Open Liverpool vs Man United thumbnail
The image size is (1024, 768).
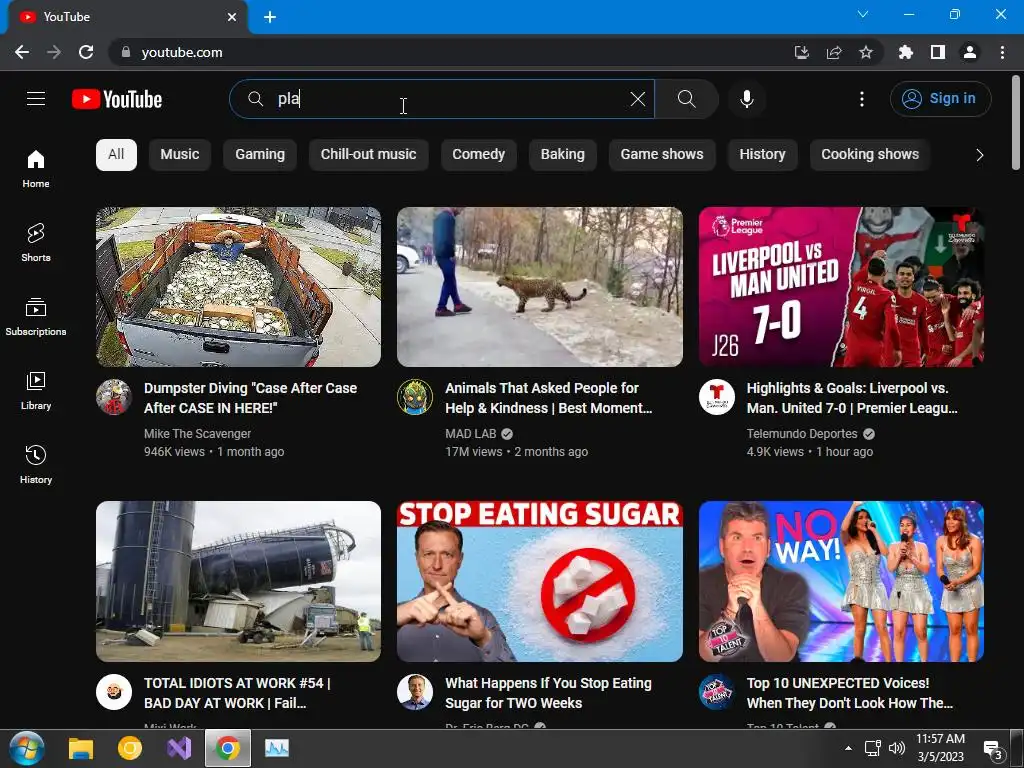point(841,287)
